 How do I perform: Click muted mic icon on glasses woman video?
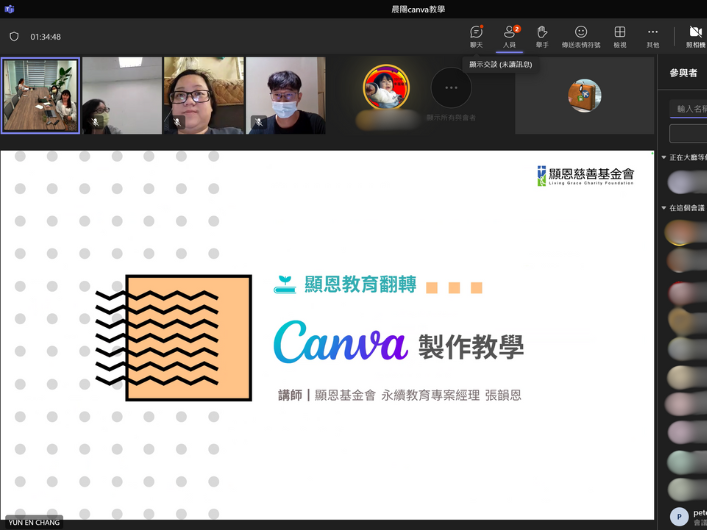(x=177, y=122)
